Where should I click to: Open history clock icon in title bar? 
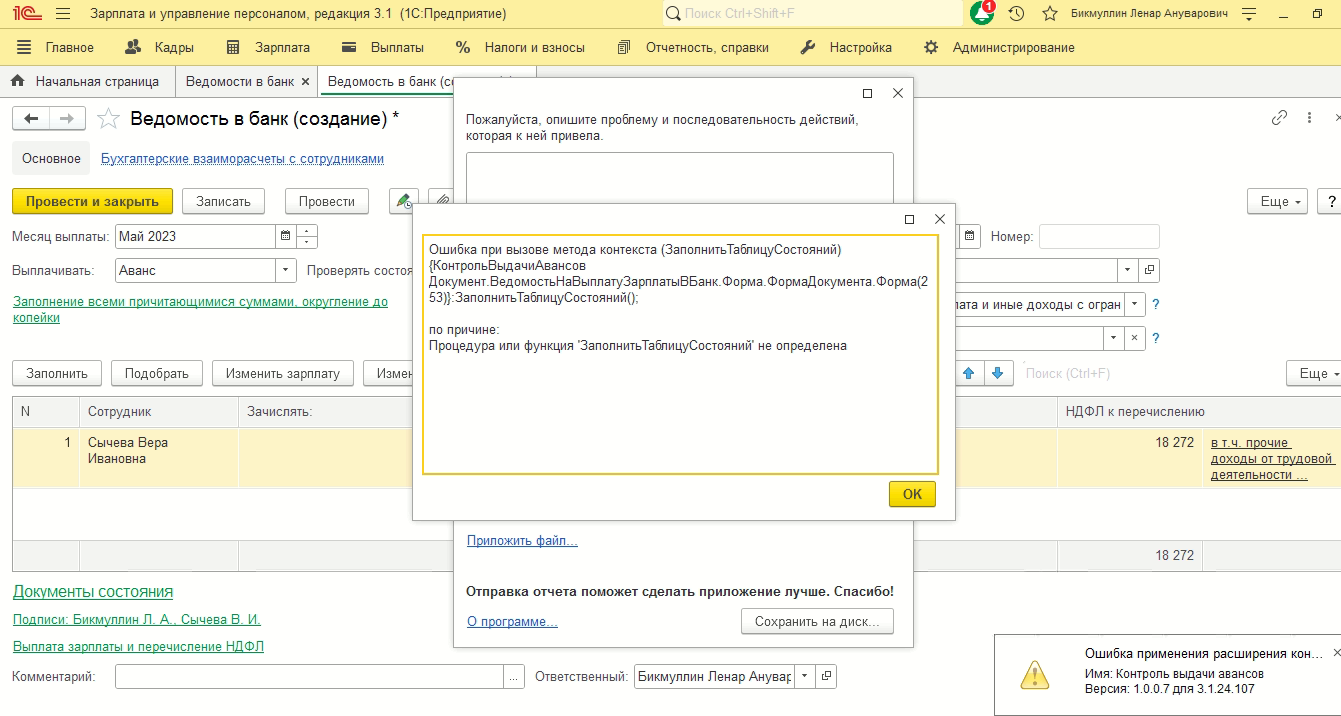coord(1017,14)
